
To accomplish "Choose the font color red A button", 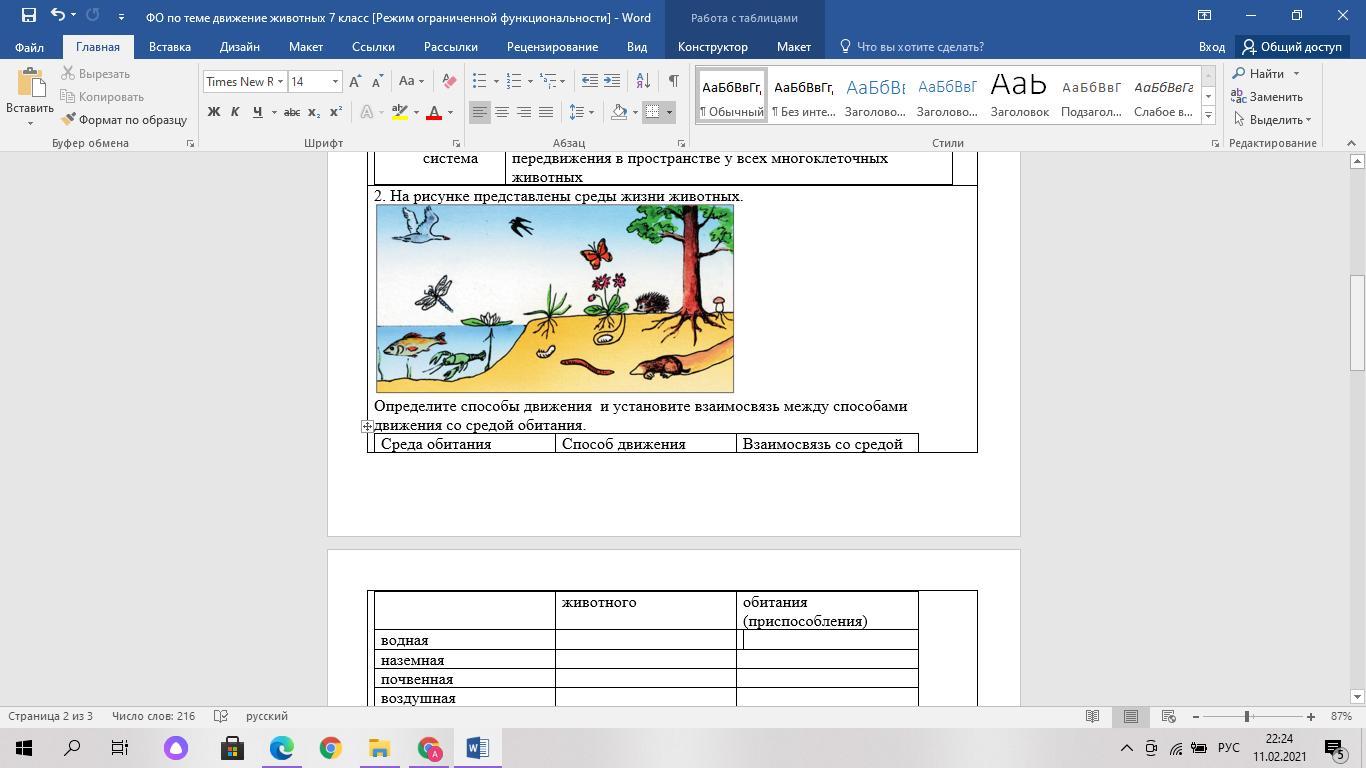I will click(x=434, y=112).
